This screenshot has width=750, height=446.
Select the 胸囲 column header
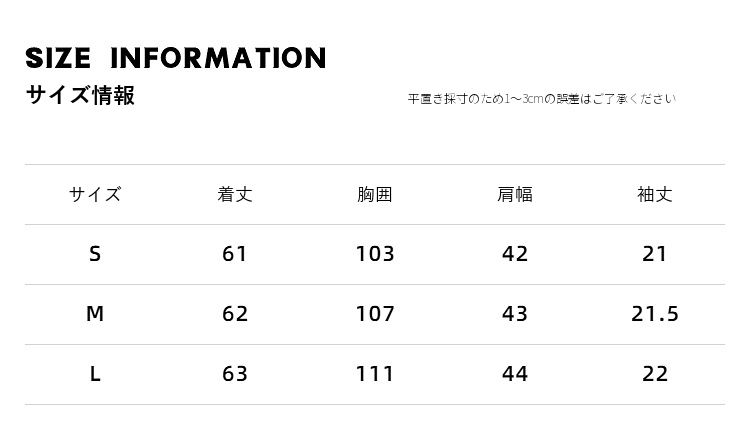coord(375,194)
